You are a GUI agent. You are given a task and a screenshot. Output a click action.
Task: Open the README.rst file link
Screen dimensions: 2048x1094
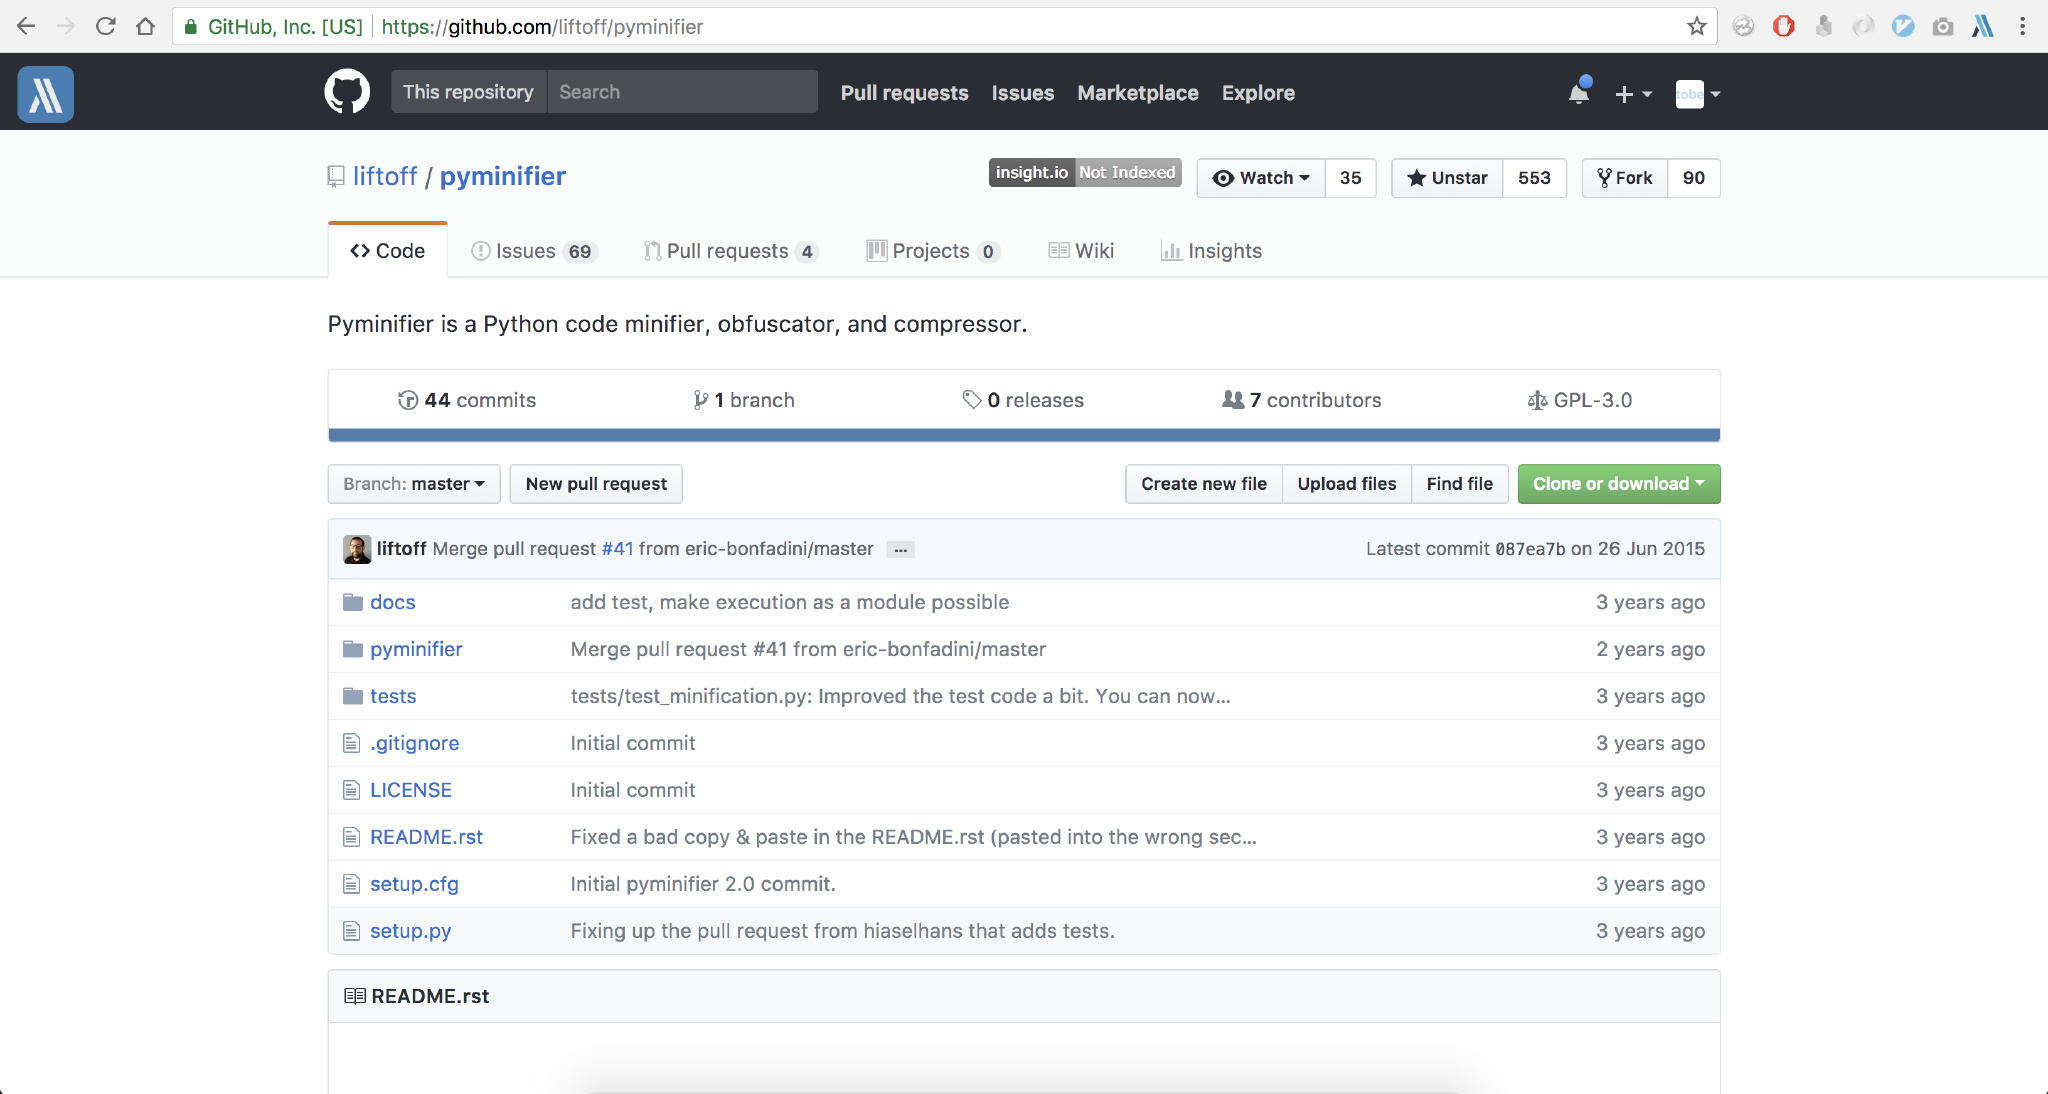tap(426, 837)
